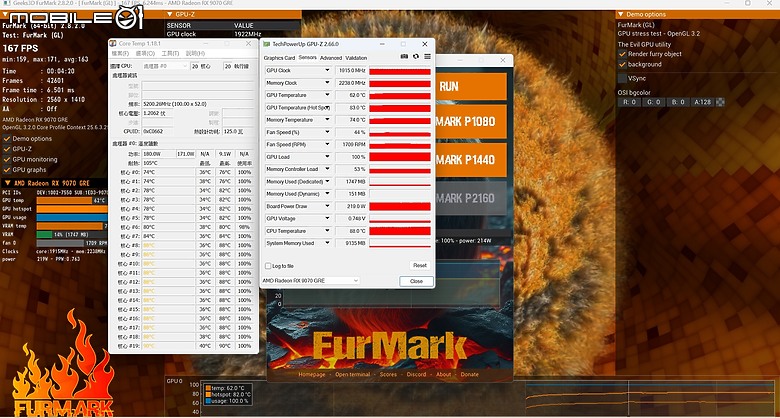780x418 pixels.
Task: Click the Board Power Draw red graph
Action: tap(400, 207)
